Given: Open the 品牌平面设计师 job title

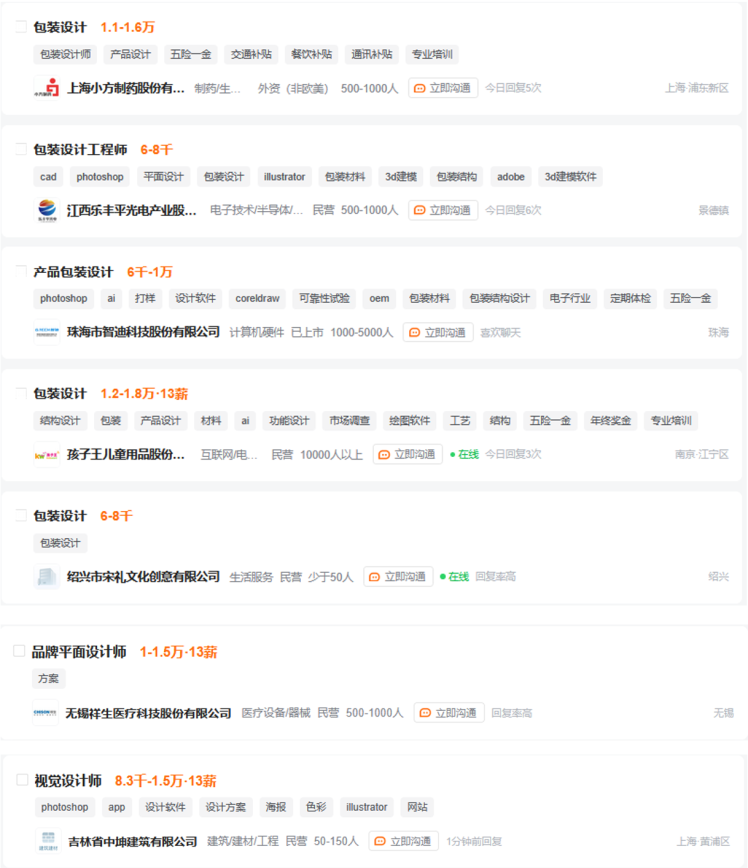Looking at the screenshot, I should [79, 652].
